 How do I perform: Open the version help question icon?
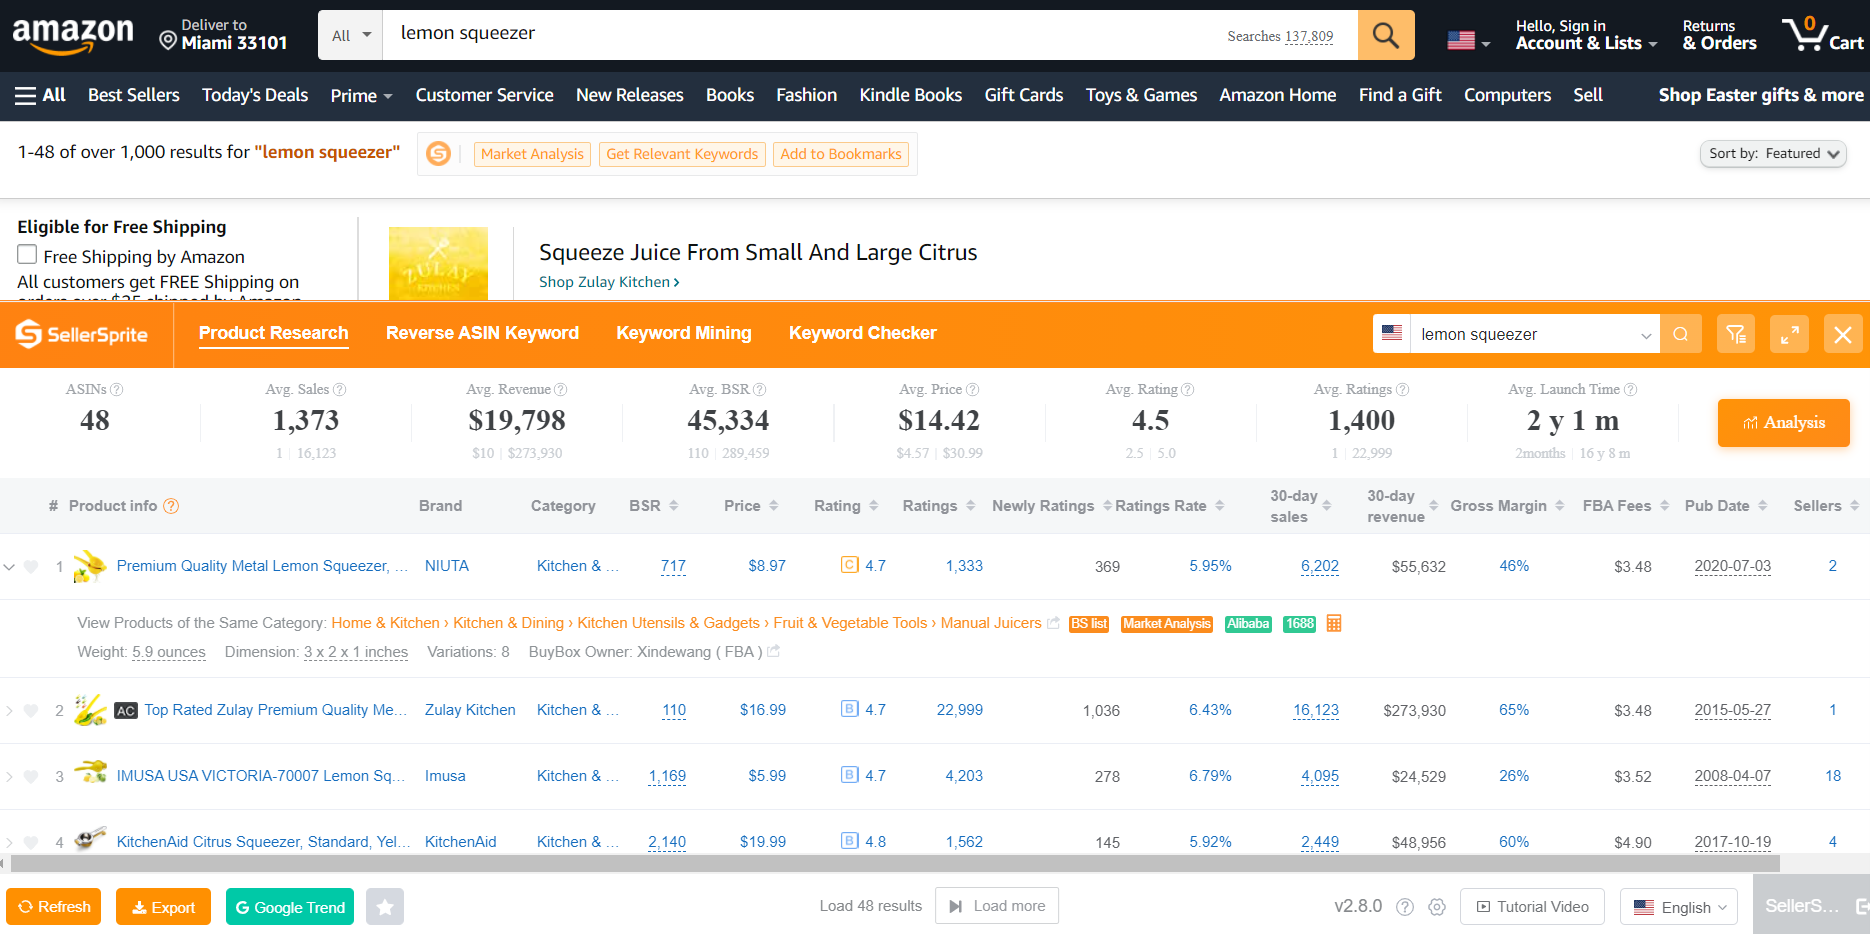1405,907
